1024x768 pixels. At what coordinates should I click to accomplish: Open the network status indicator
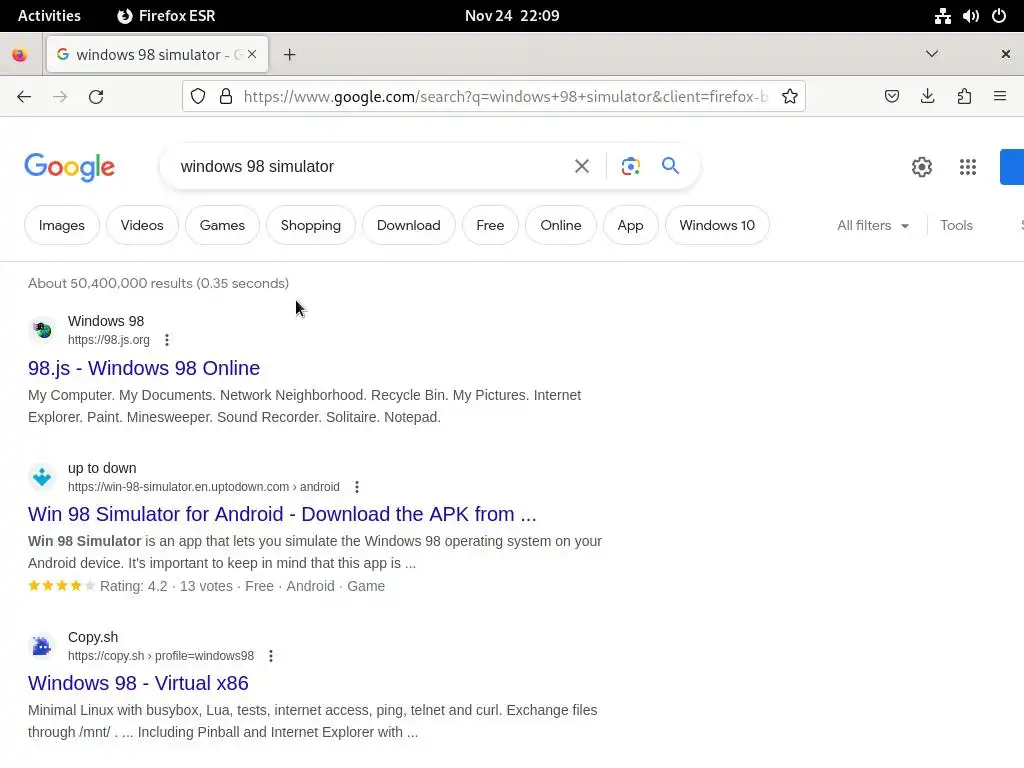(942, 16)
